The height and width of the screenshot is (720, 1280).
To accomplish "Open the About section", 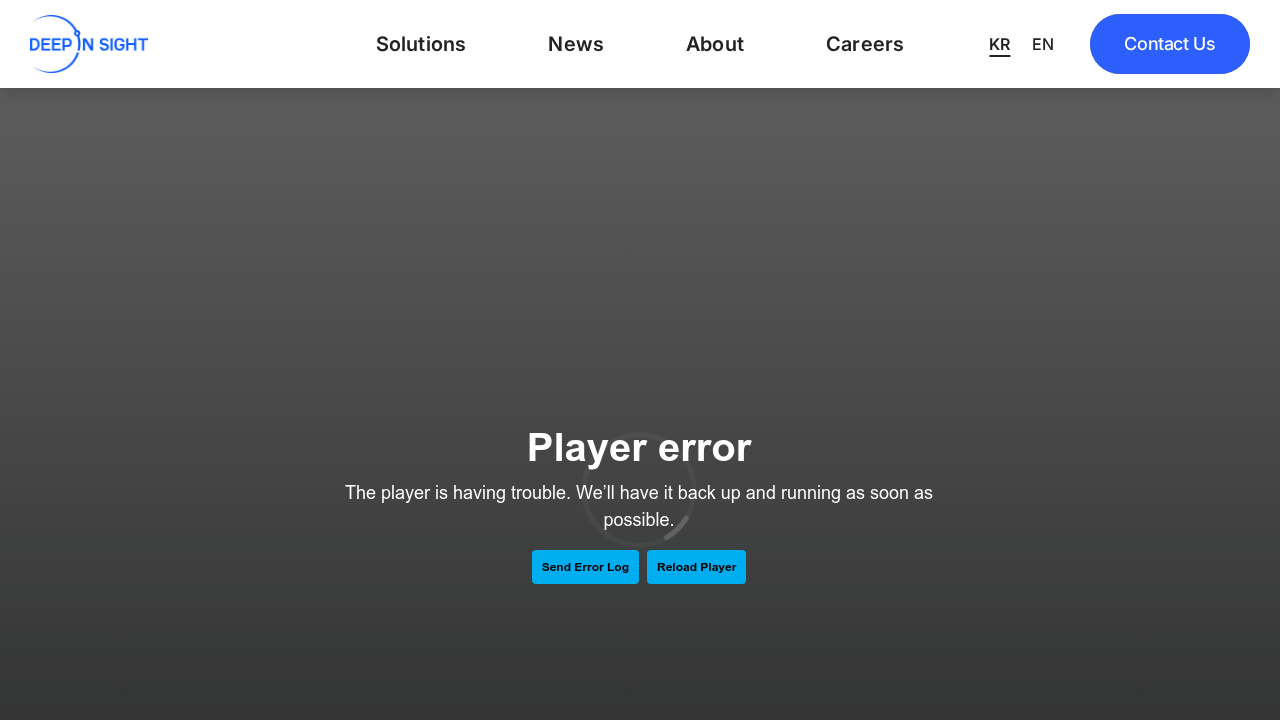I will (714, 44).
